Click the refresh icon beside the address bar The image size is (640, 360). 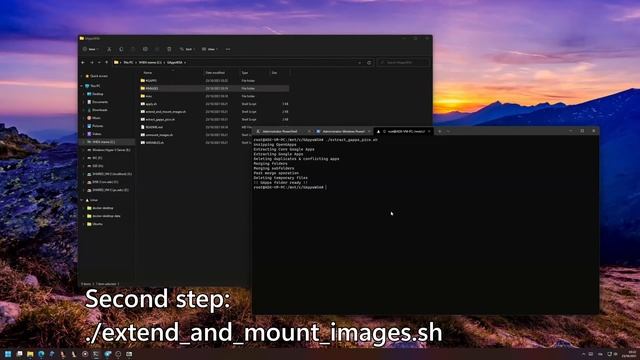click(x=369, y=63)
